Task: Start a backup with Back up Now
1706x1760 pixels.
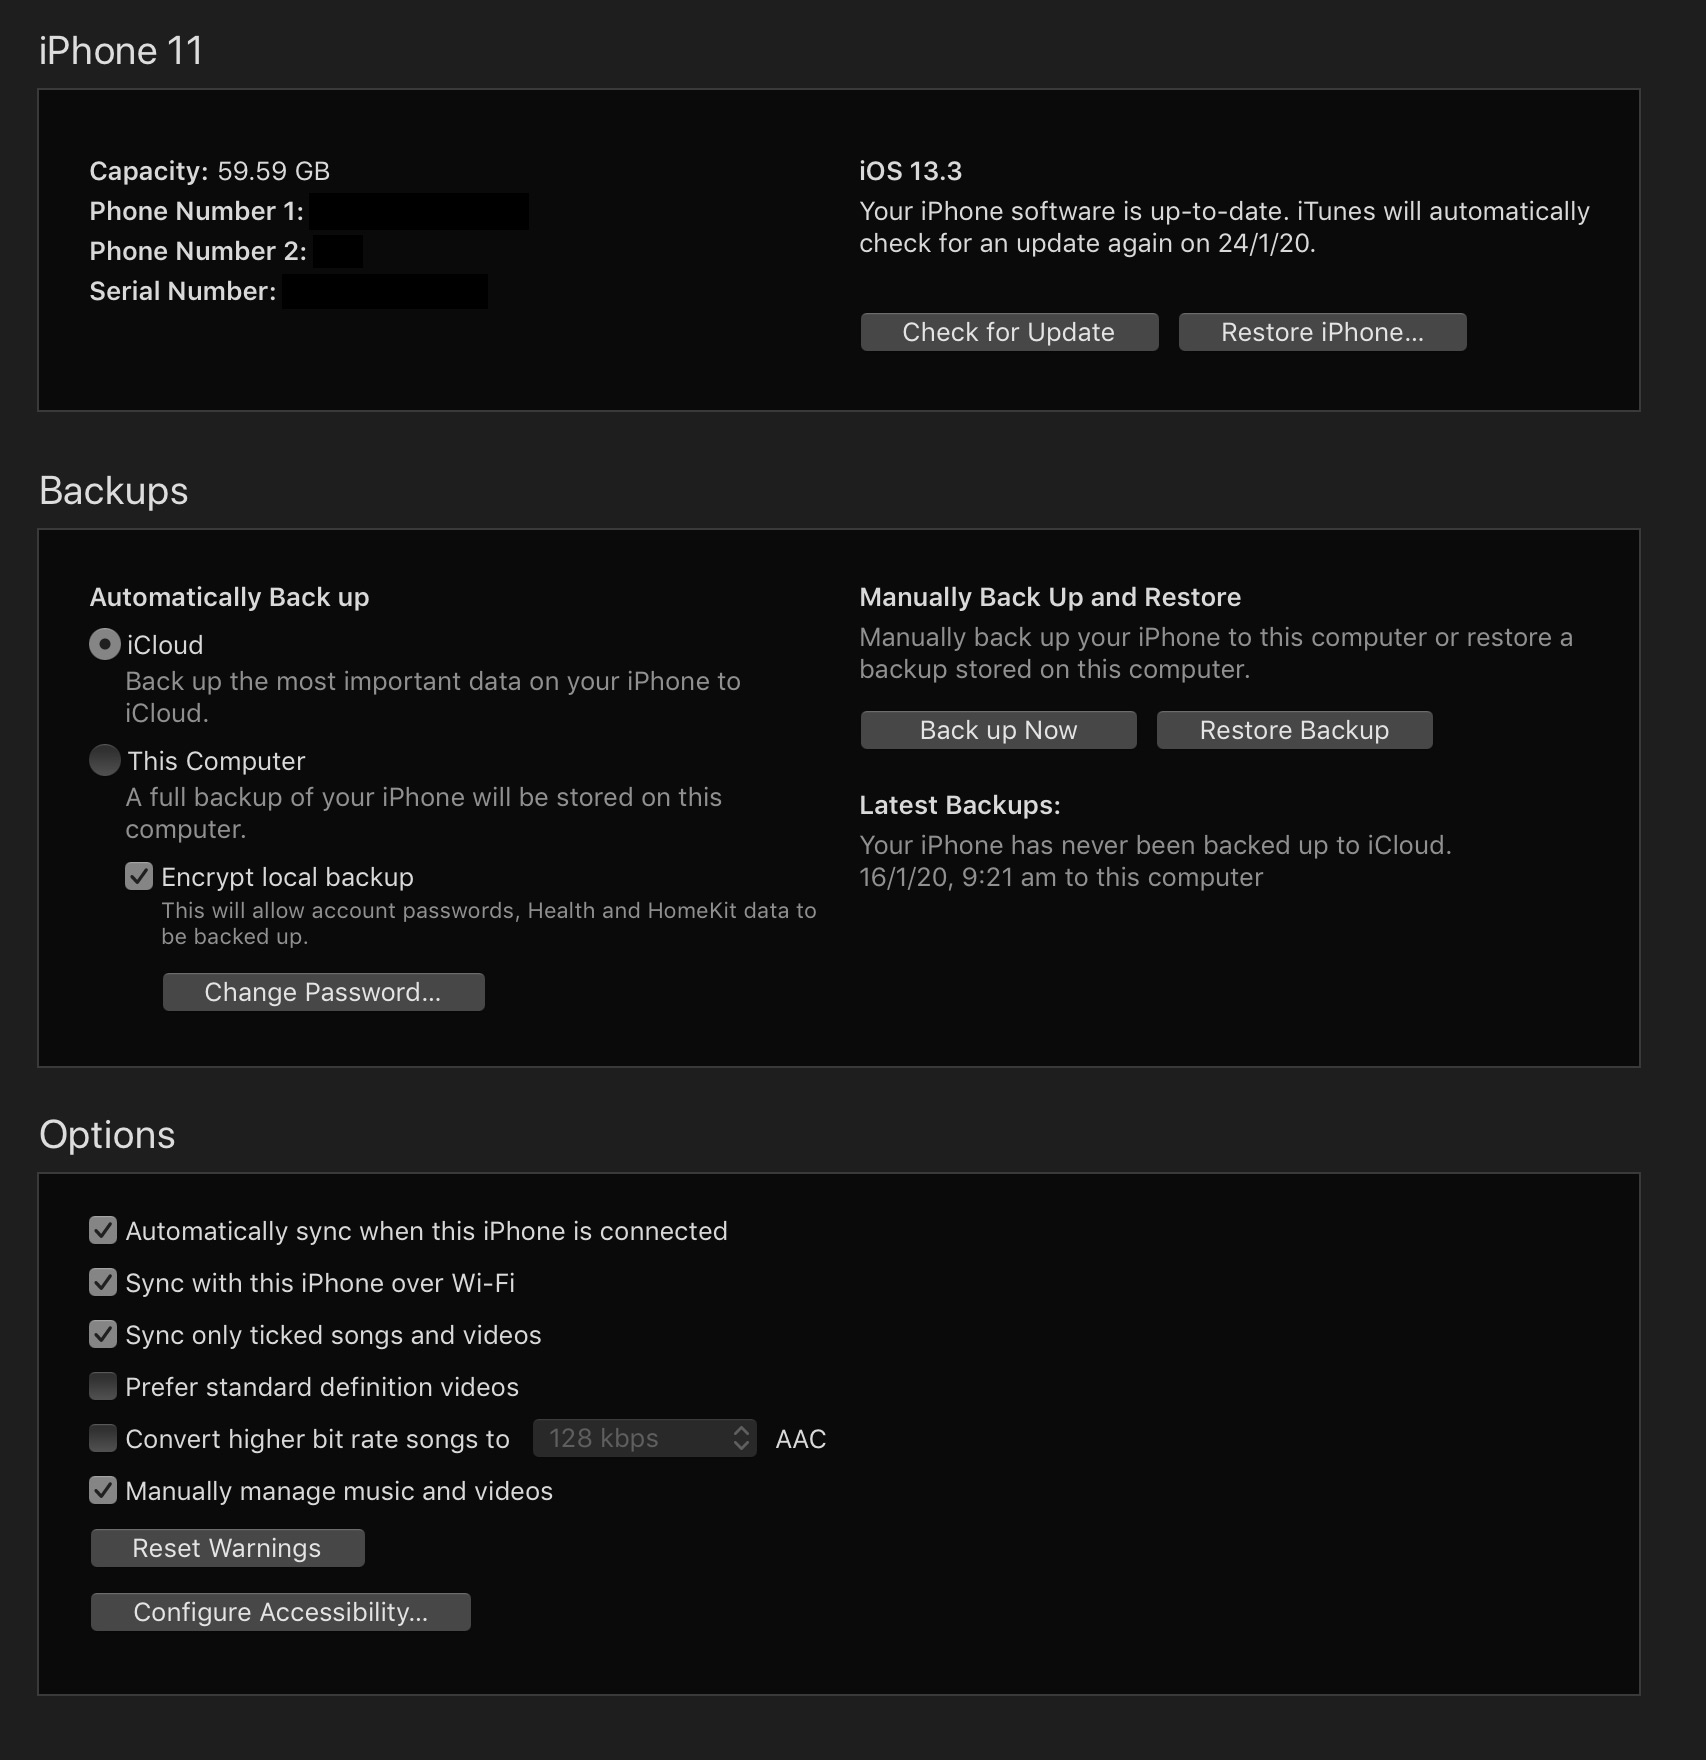Action: 998,730
